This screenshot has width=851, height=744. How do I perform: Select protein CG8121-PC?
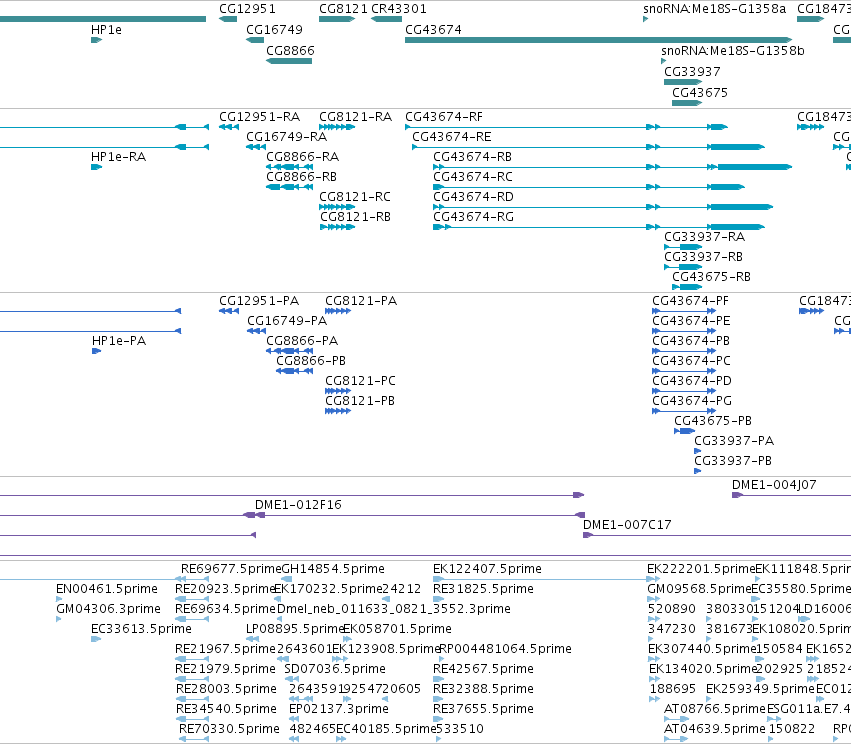pos(360,381)
